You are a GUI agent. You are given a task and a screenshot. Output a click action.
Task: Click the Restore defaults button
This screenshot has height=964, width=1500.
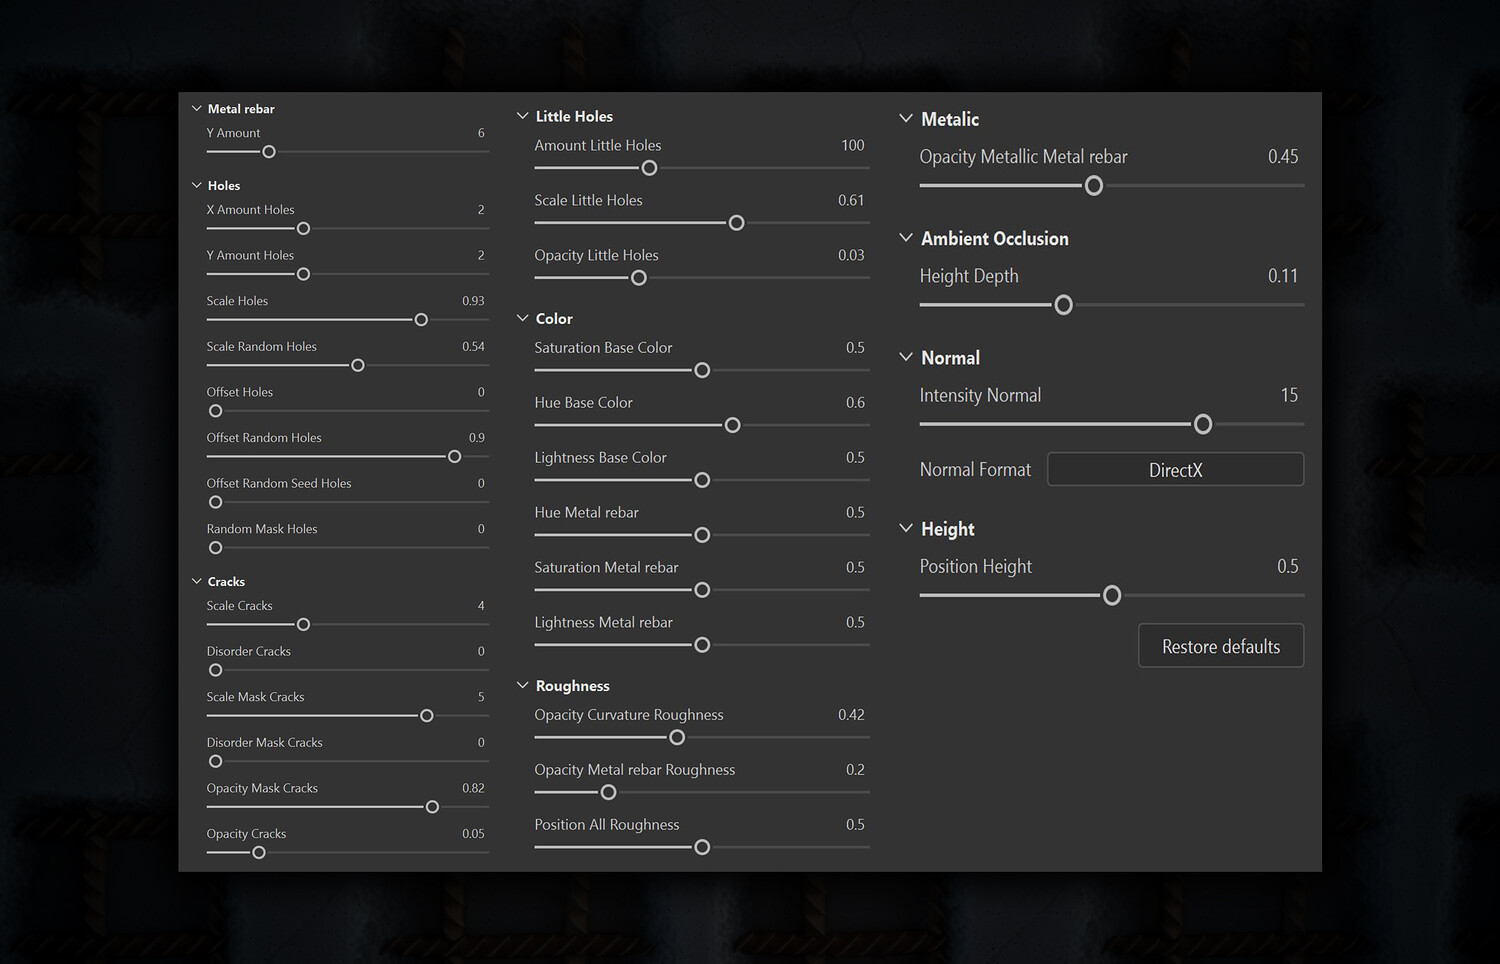point(1221,646)
